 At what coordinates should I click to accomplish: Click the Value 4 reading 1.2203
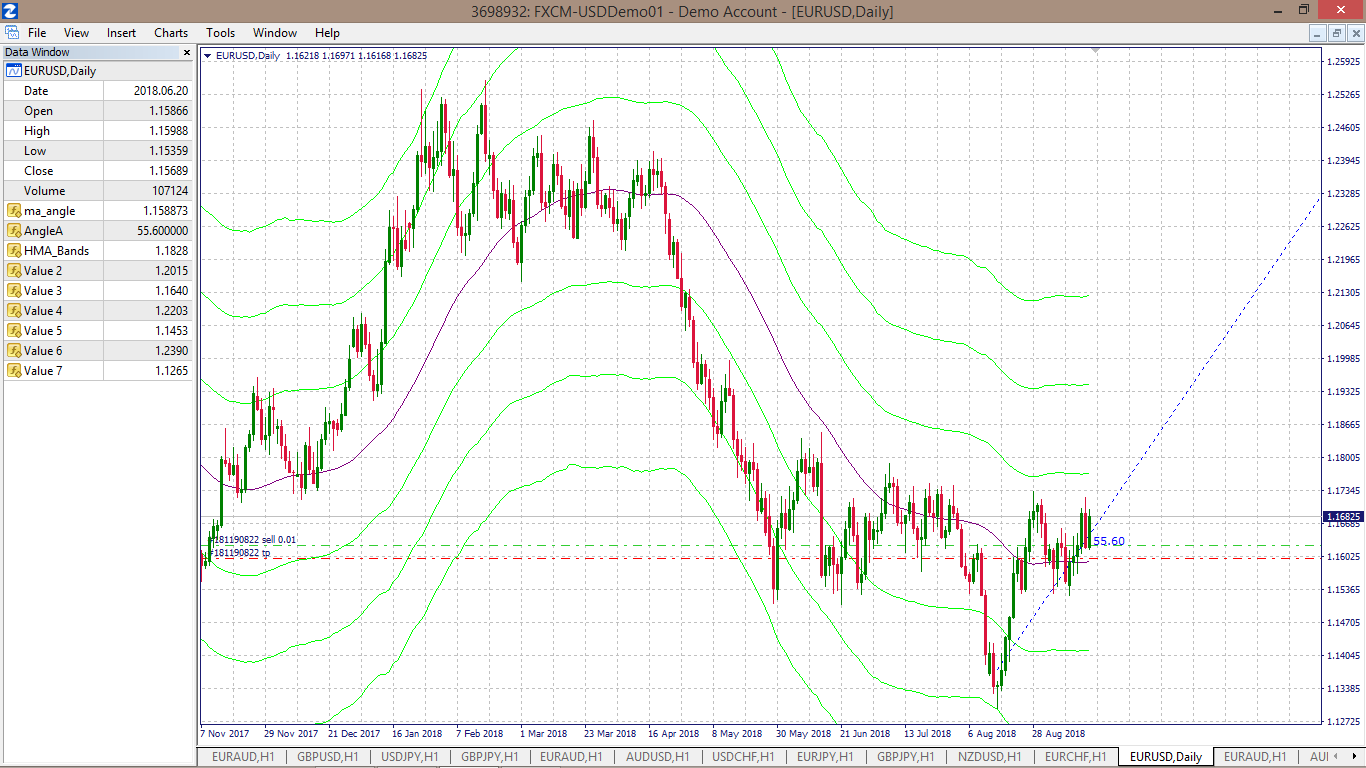point(171,311)
